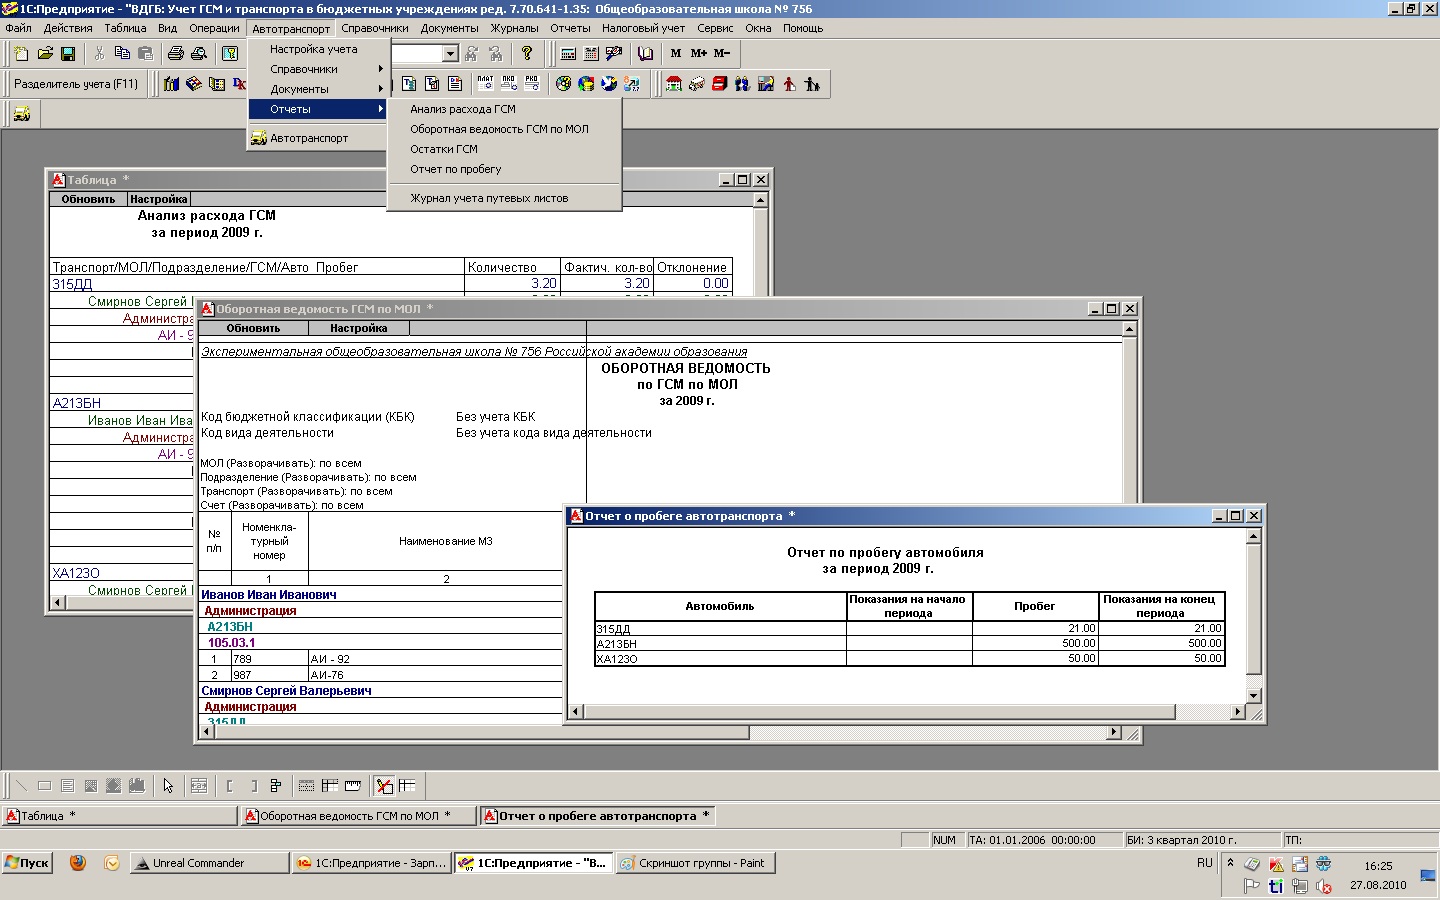Open the toolbar combo box dropdown arrow
The image size is (1440, 900).
click(x=450, y=54)
